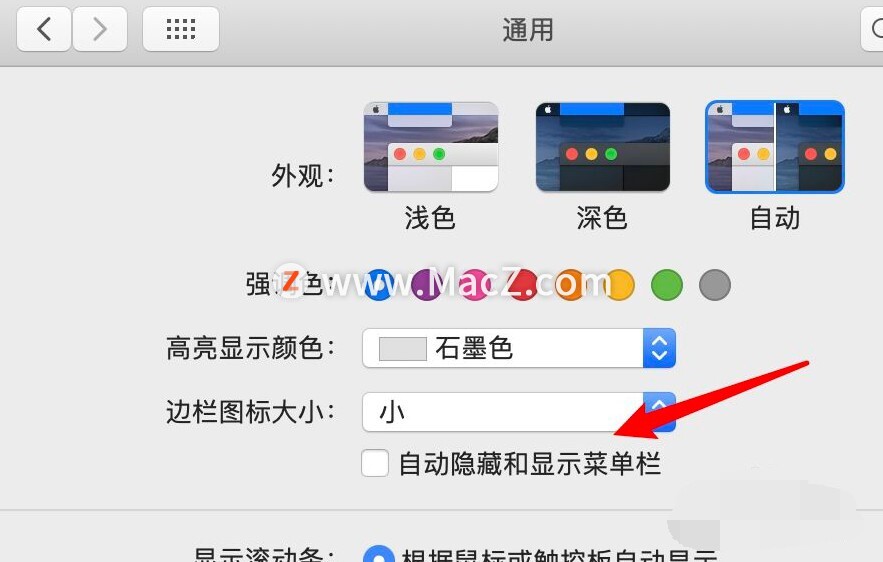The image size is (883, 562).
Task: Select the 深色 dark appearance thumbnail
Action: pos(603,146)
